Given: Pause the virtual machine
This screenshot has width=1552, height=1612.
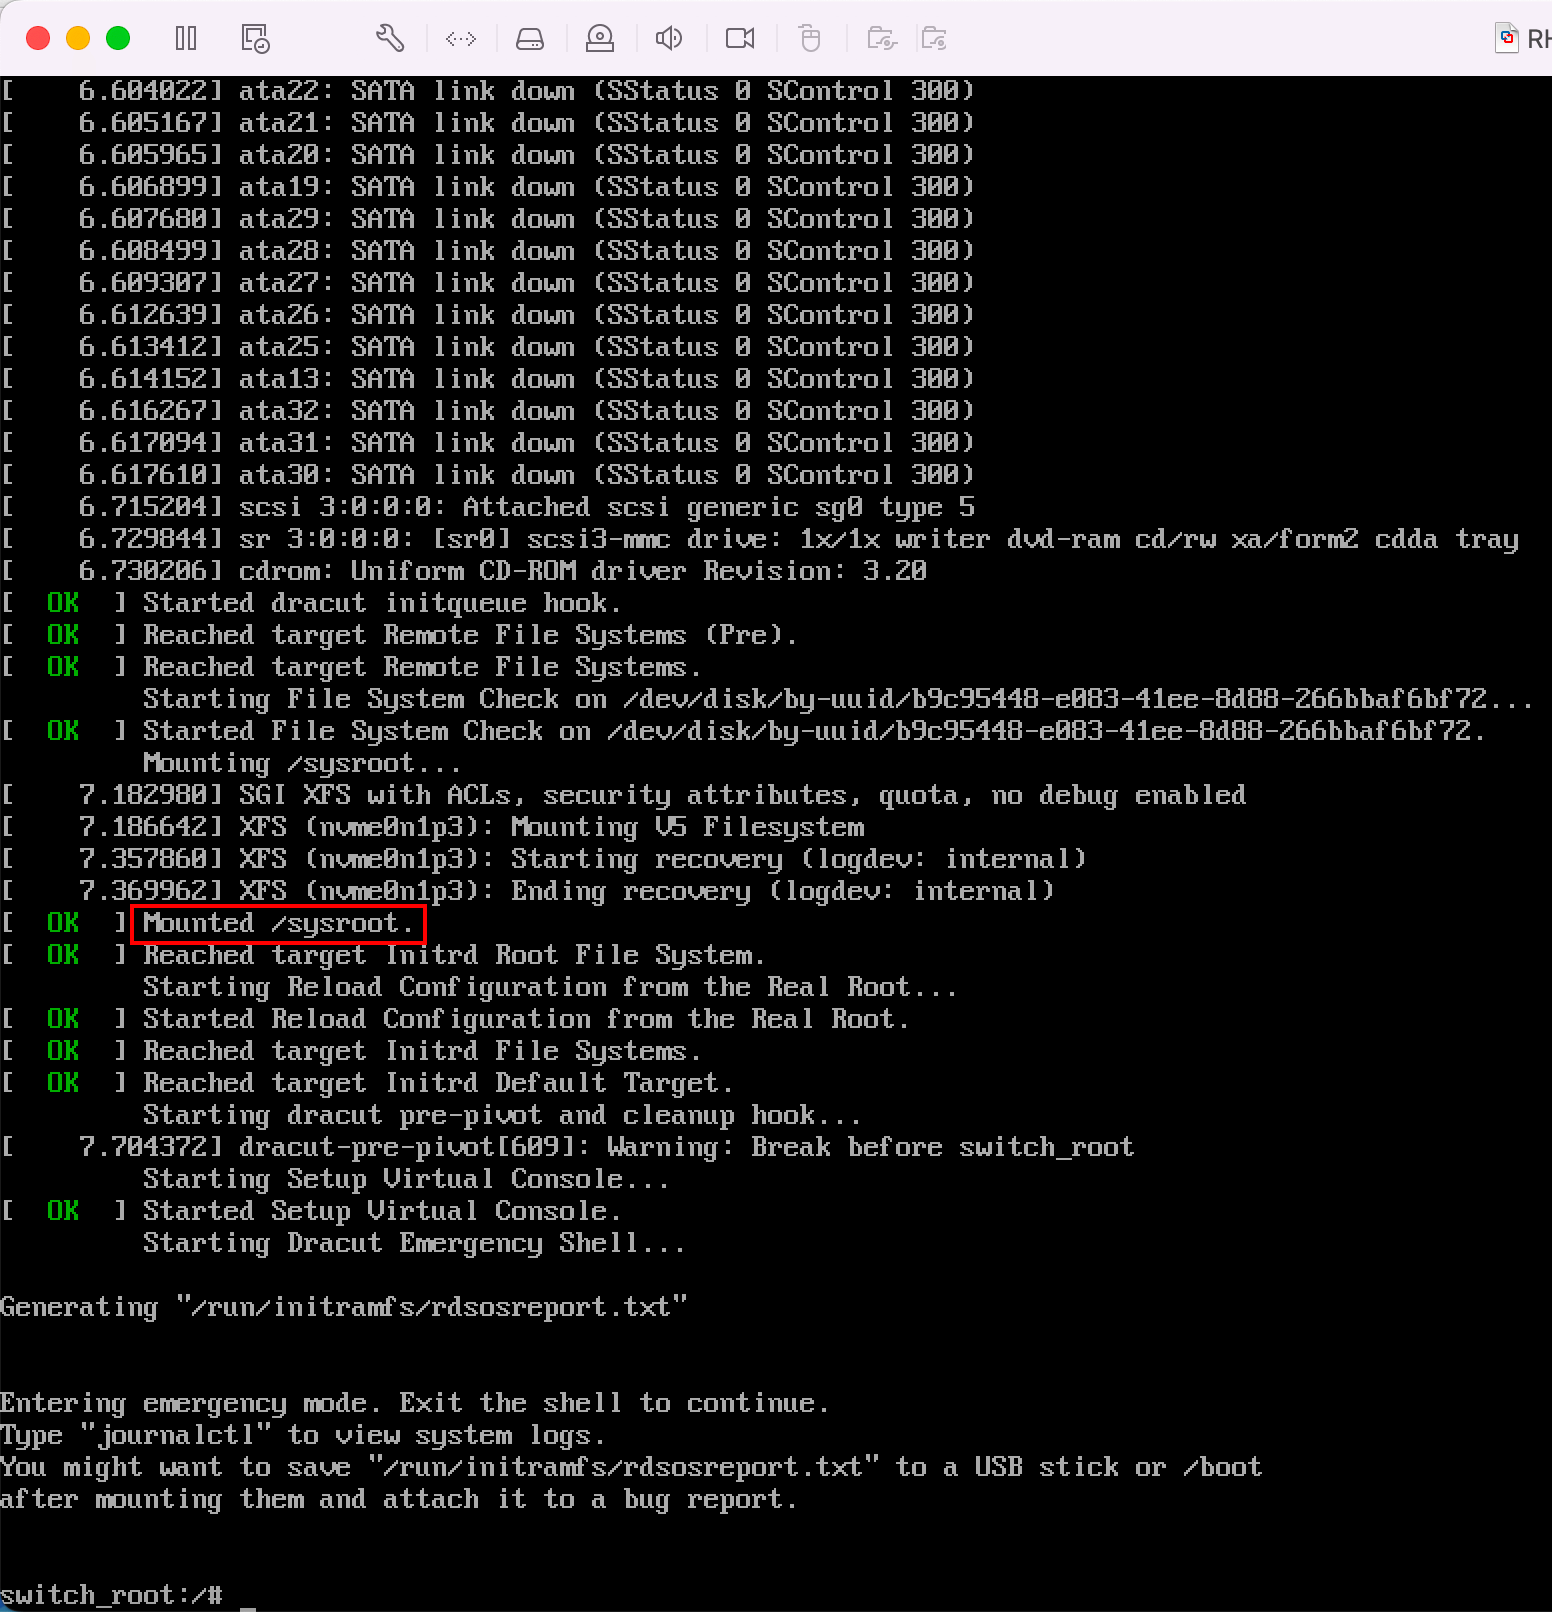Looking at the screenshot, I should pos(186,39).
